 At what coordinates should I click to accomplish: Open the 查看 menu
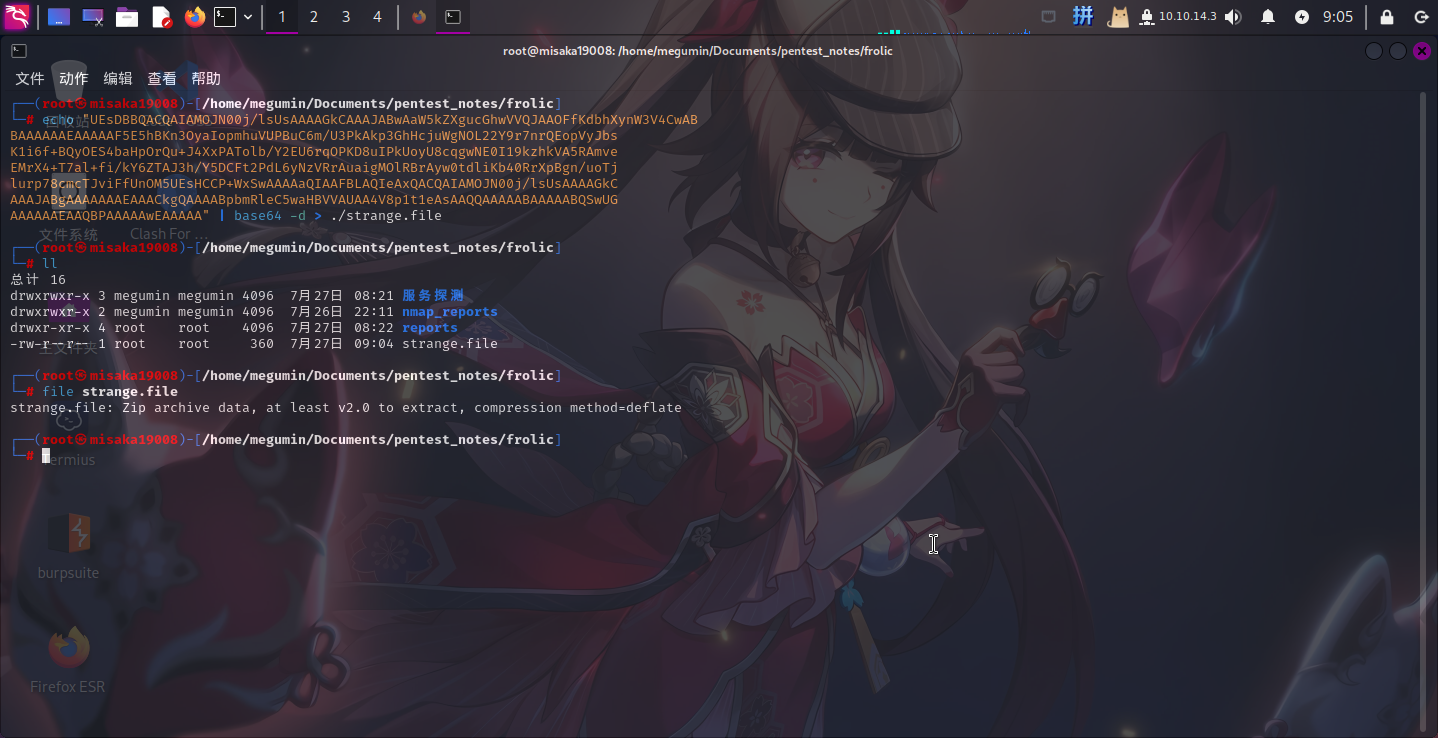(162, 79)
